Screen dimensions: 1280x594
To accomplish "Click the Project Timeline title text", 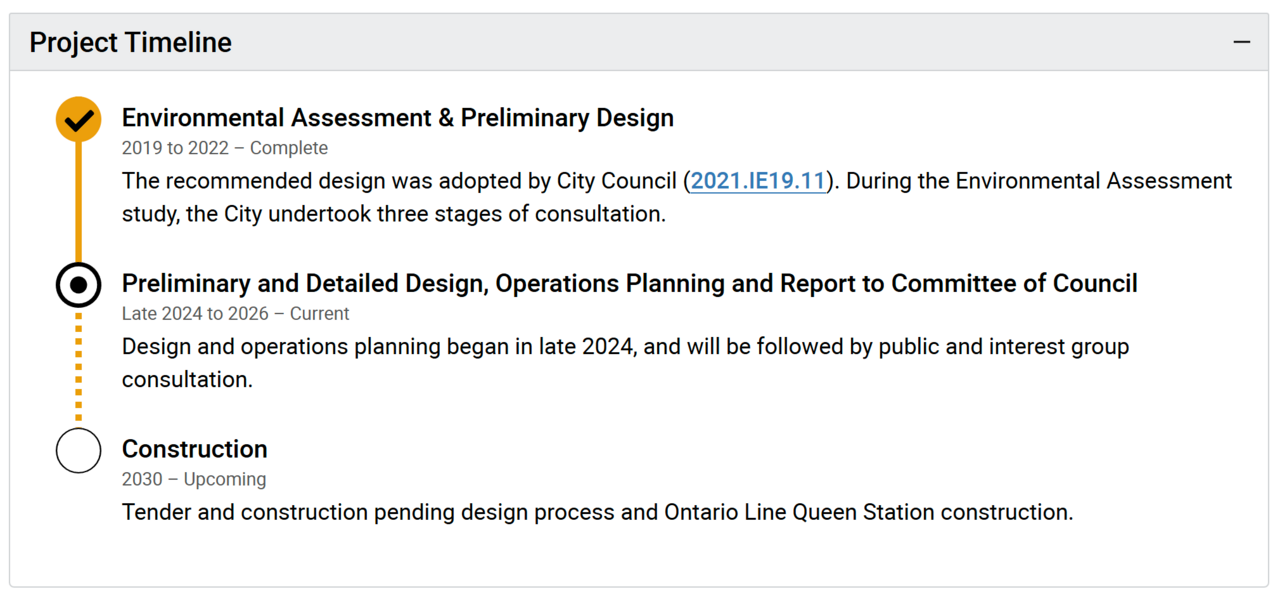I will [x=130, y=42].
